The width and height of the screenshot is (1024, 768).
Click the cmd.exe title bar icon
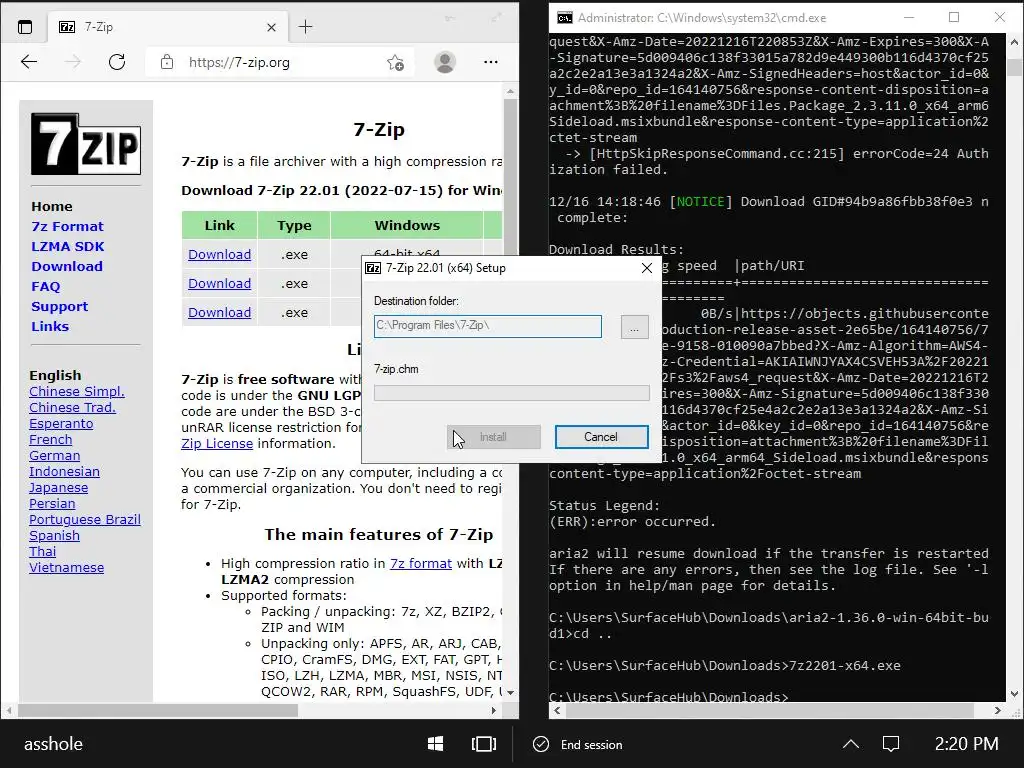pos(564,18)
